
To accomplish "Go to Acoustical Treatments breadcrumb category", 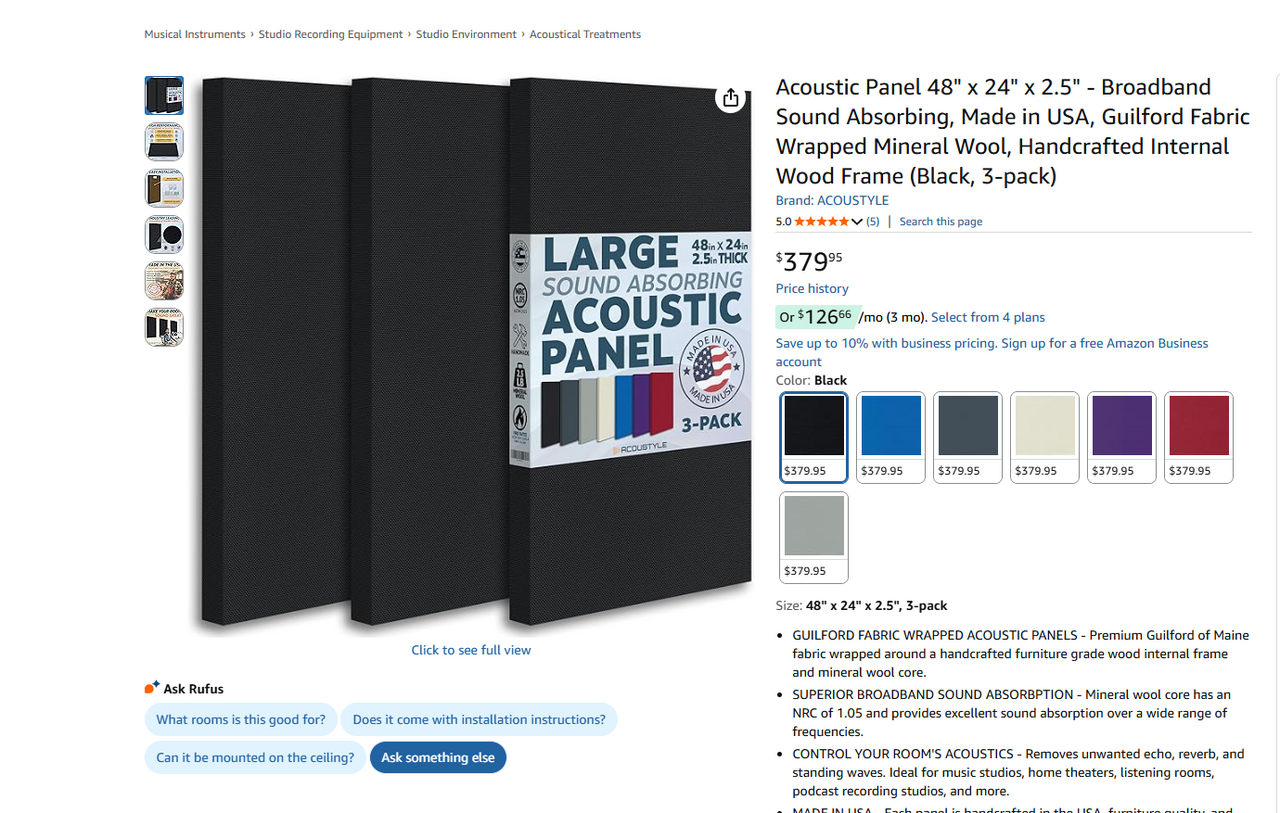I will (x=585, y=34).
